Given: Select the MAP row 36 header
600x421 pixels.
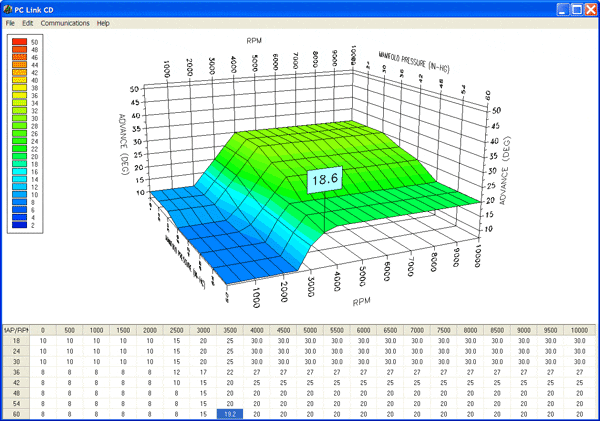Looking at the screenshot, I should pos(16,371).
